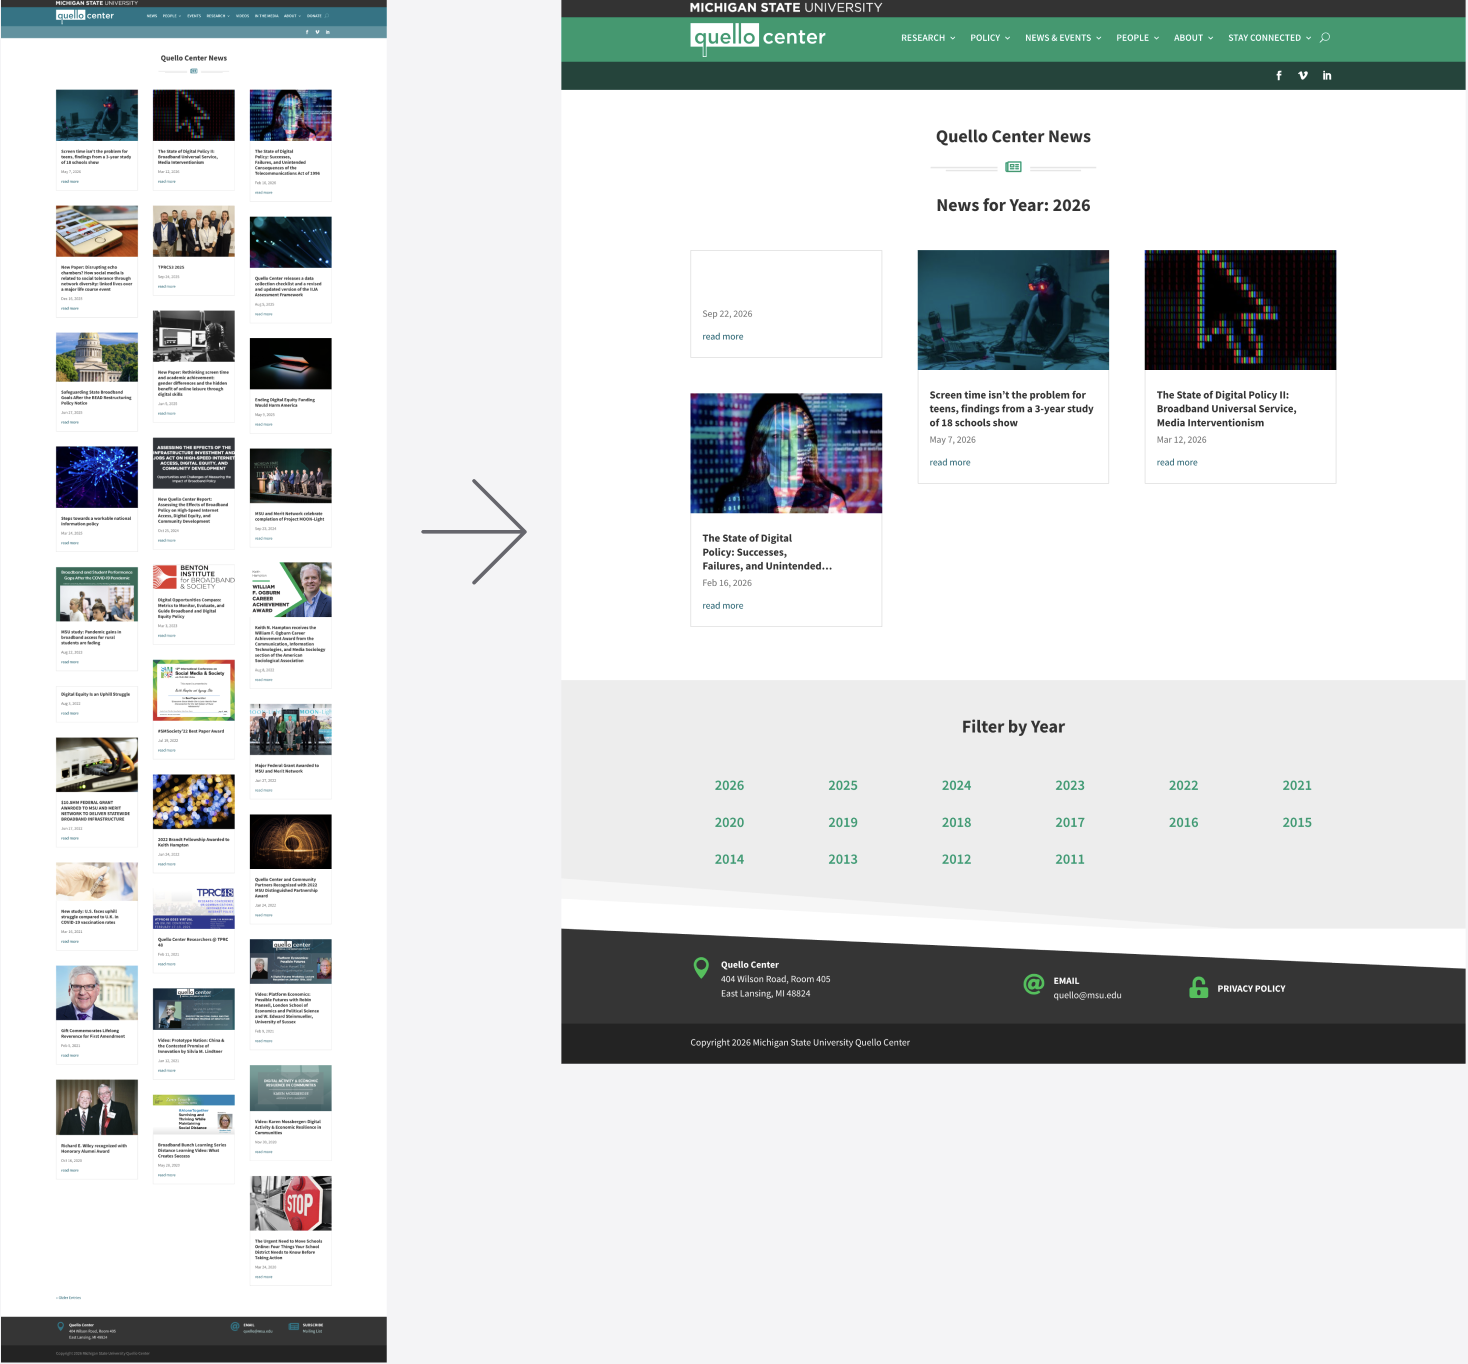Open read more under Sep 22, 2026

point(723,337)
